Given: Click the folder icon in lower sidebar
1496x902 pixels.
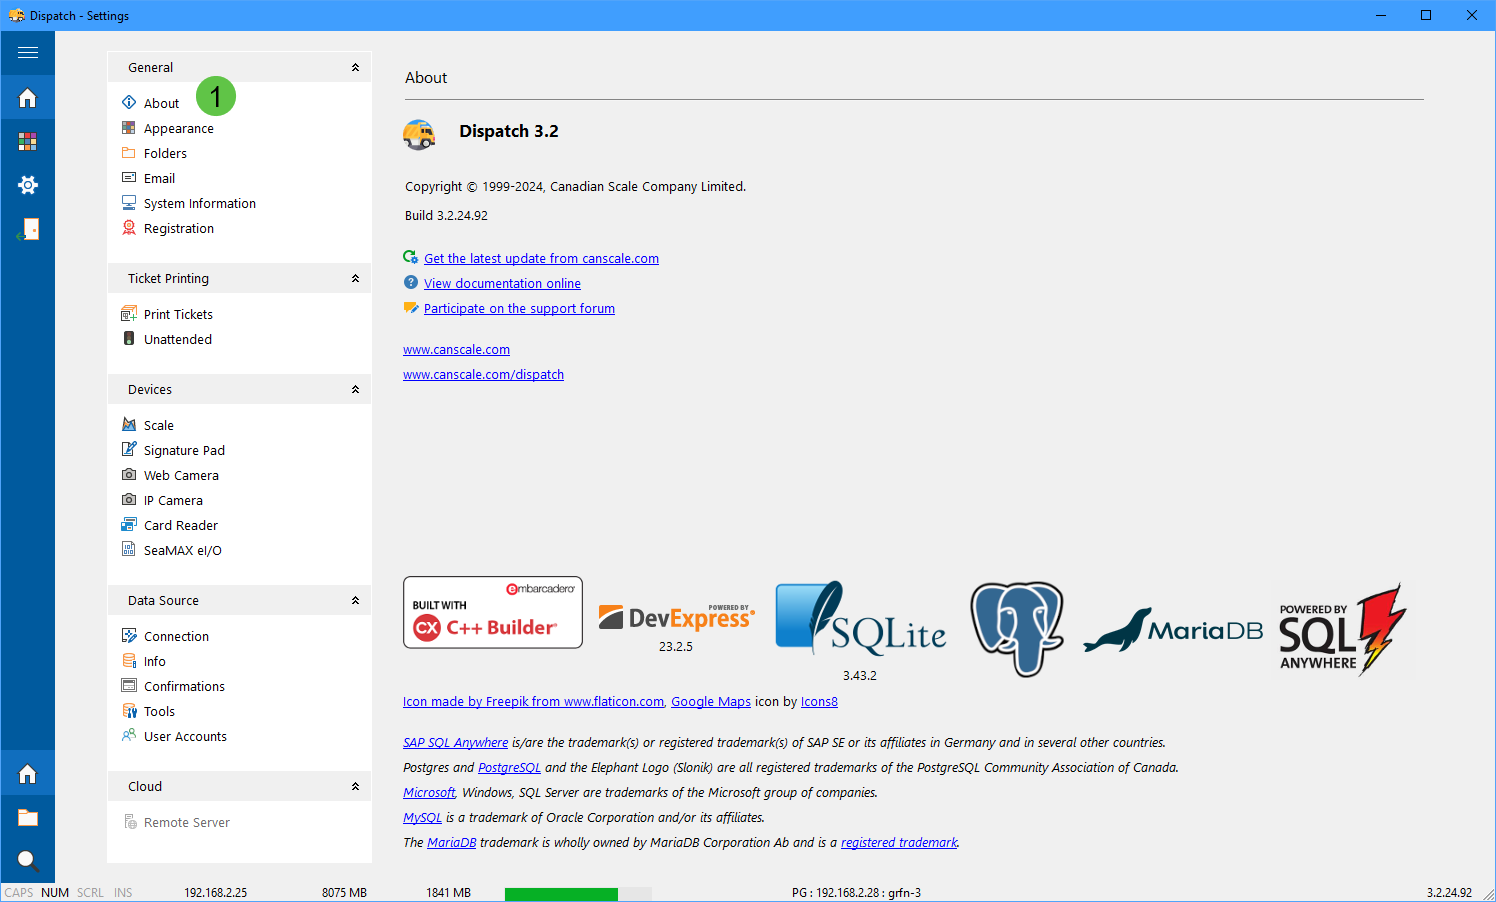Looking at the screenshot, I should pyautogui.click(x=28, y=817).
